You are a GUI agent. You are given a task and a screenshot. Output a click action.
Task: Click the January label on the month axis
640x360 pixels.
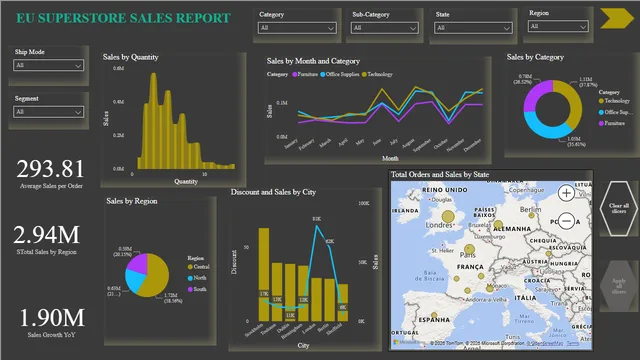click(x=291, y=144)
